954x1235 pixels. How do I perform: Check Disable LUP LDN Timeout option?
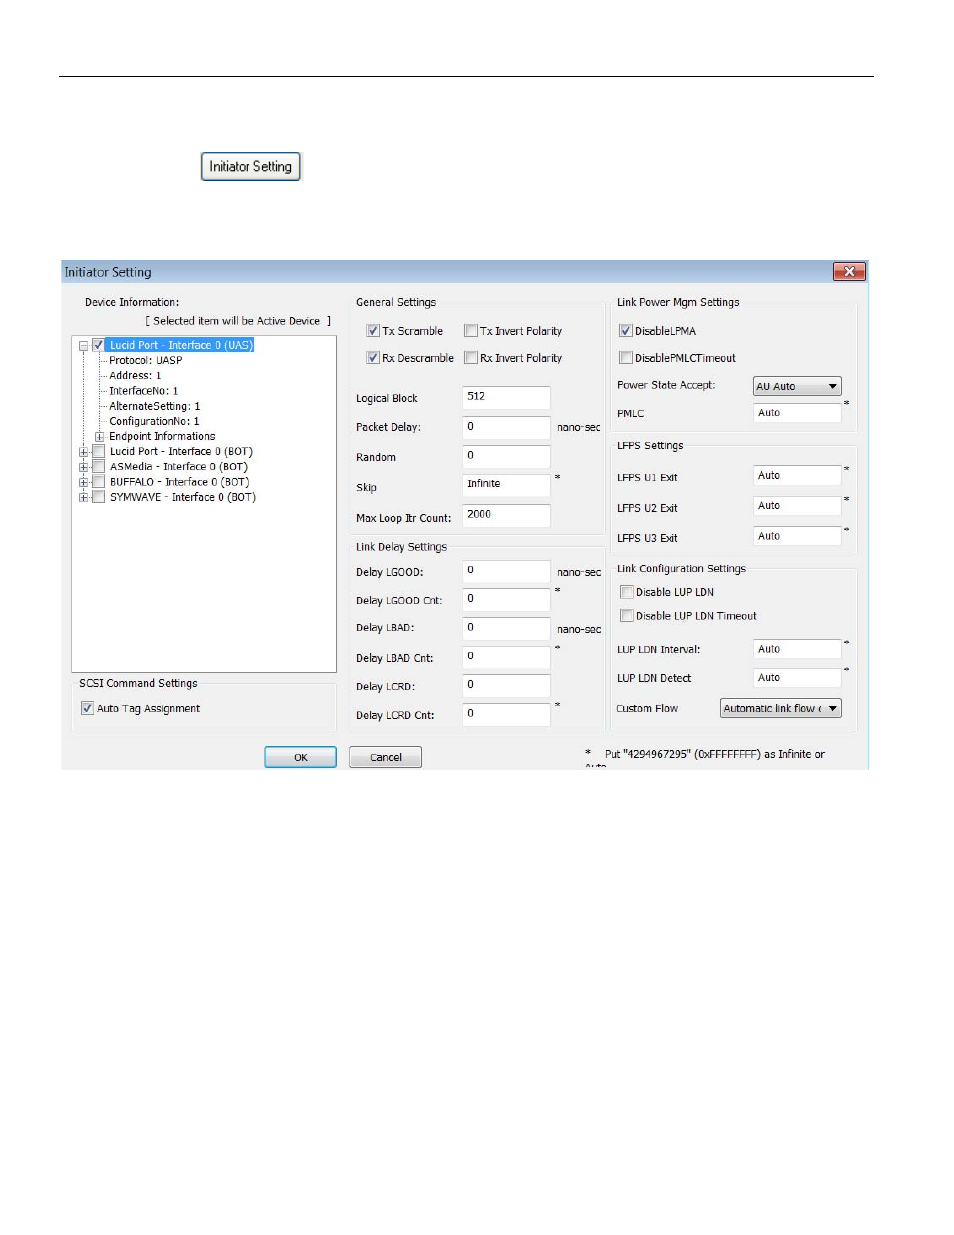click(626, 616)
